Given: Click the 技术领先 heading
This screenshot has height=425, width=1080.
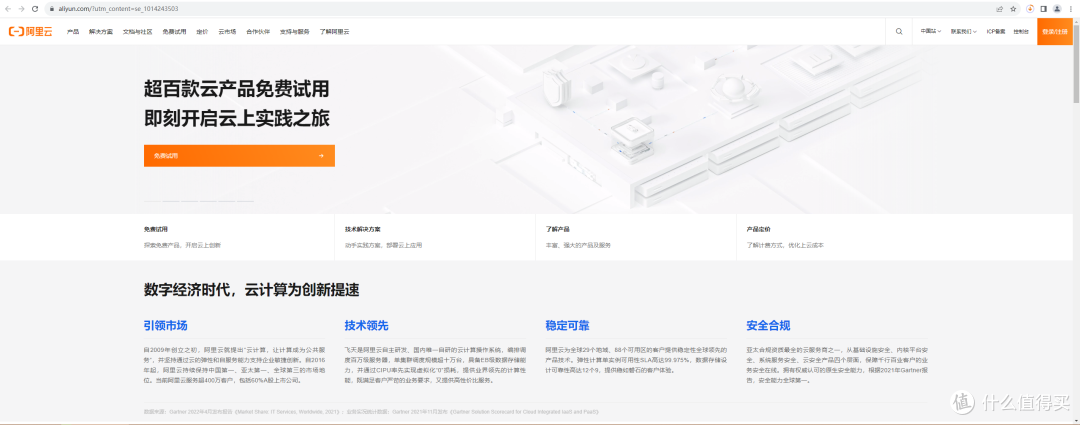Looking at the screenshot, I should tap(366, 325).
